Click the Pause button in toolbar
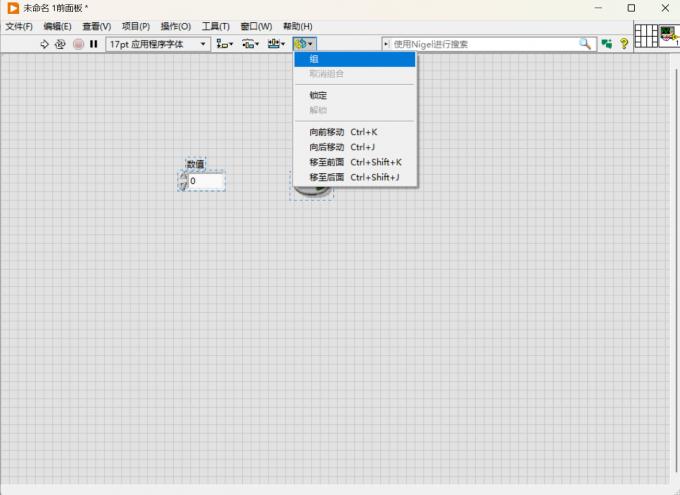The height and width of the screenshot is (495, 680). tap(94, 44)
